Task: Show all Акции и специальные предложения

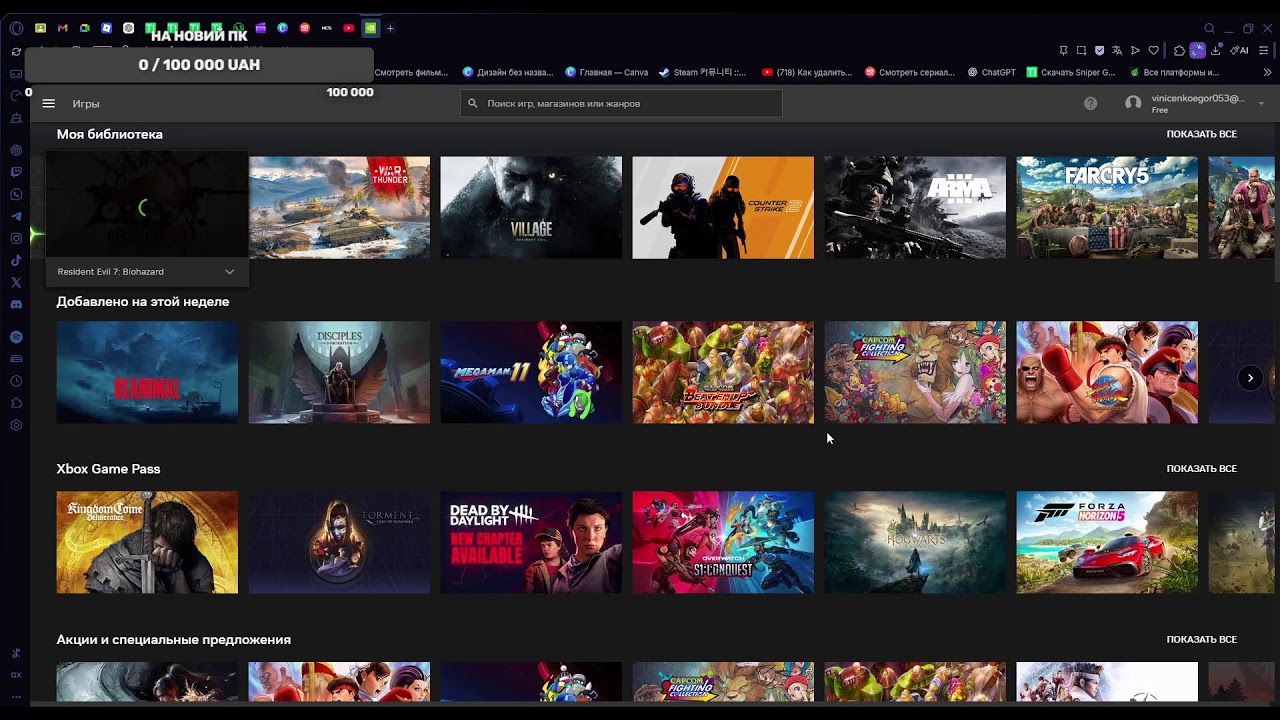Action: 1201,640
